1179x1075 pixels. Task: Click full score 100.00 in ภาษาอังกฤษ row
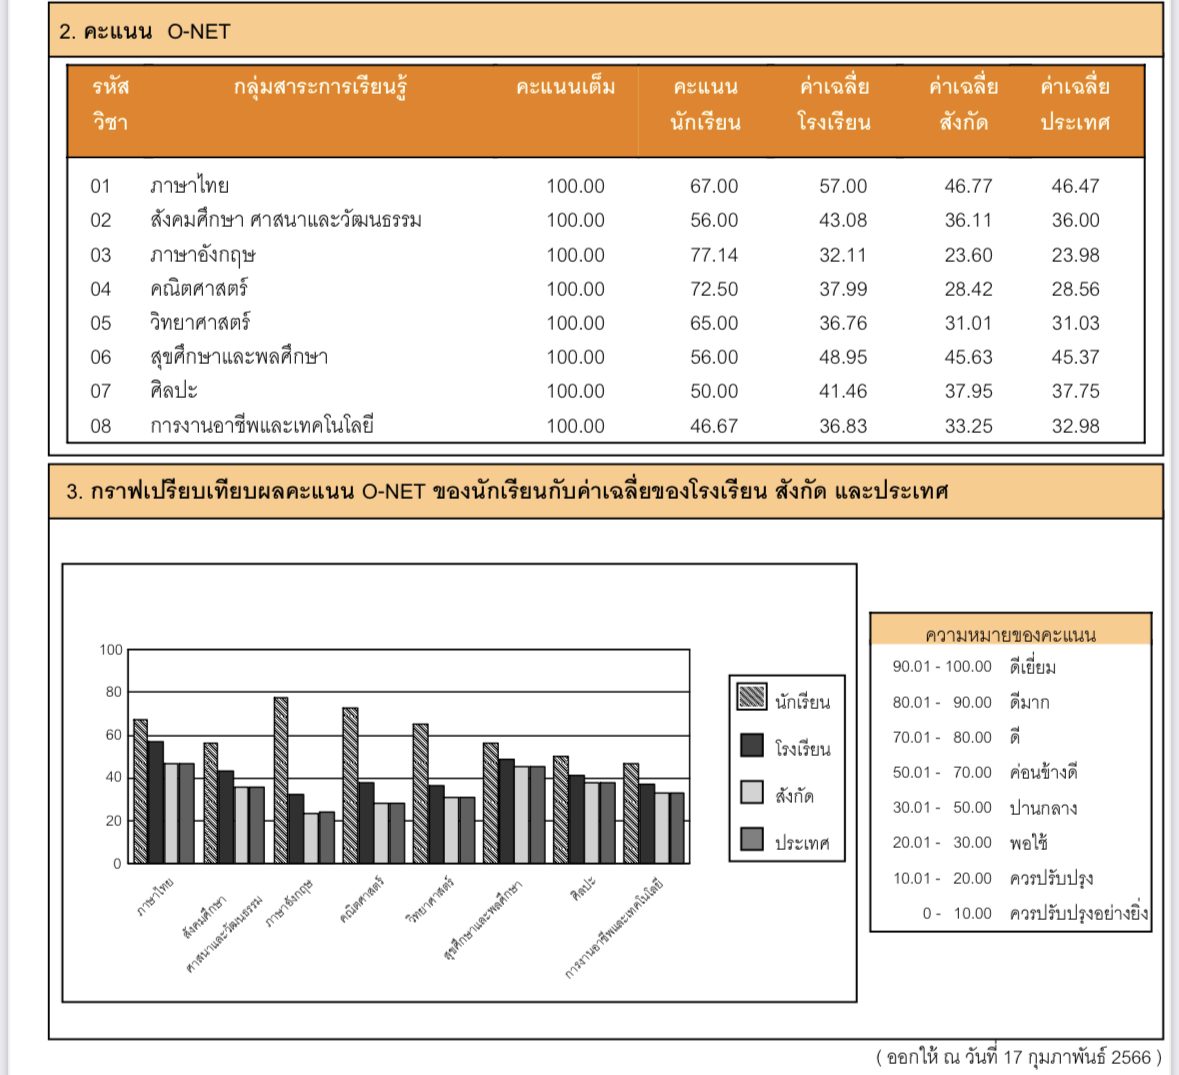(x=575, y=256)
